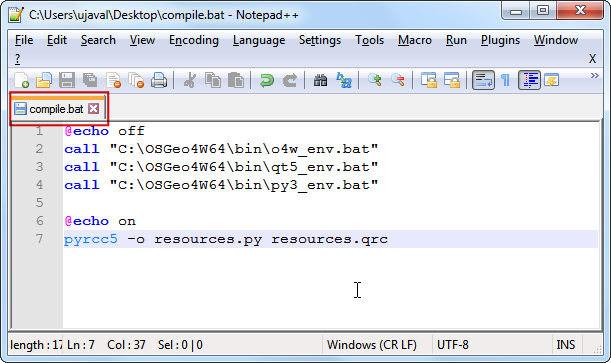Open the Plugins menu
611x363 pixels.
pos(500,40)
